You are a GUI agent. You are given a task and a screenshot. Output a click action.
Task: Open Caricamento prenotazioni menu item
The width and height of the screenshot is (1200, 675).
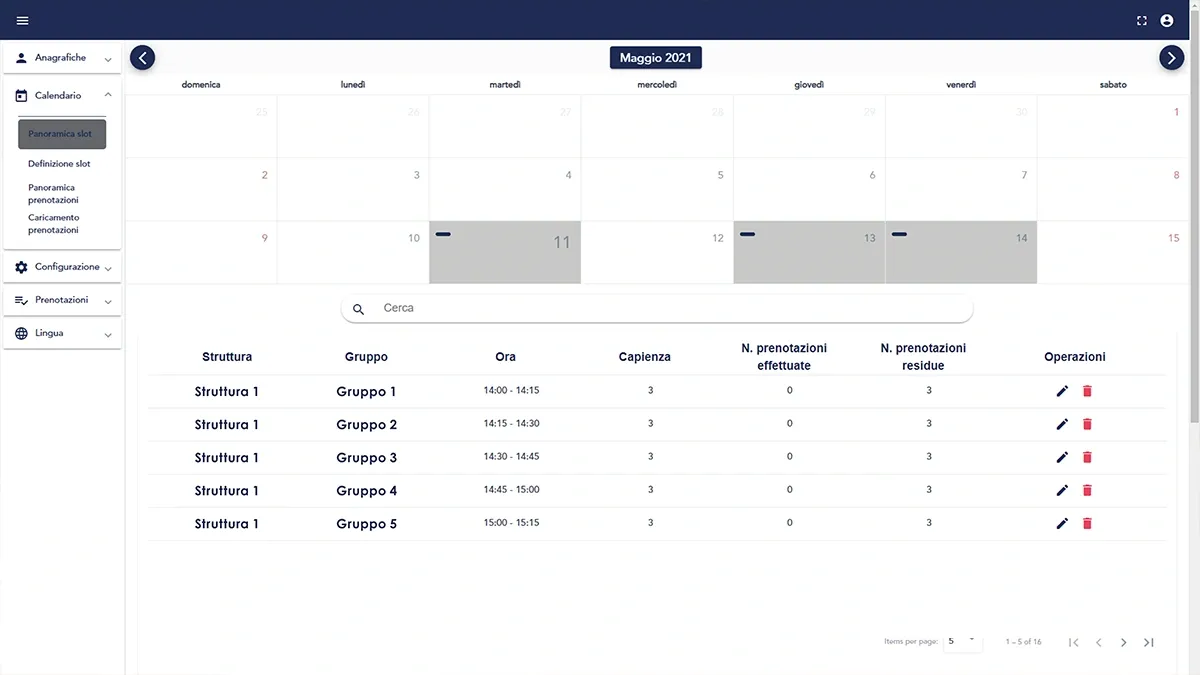(54, 224)
